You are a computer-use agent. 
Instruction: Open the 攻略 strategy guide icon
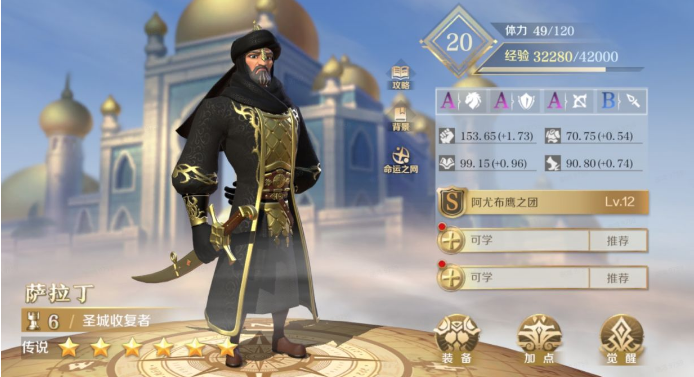(401, 77)
